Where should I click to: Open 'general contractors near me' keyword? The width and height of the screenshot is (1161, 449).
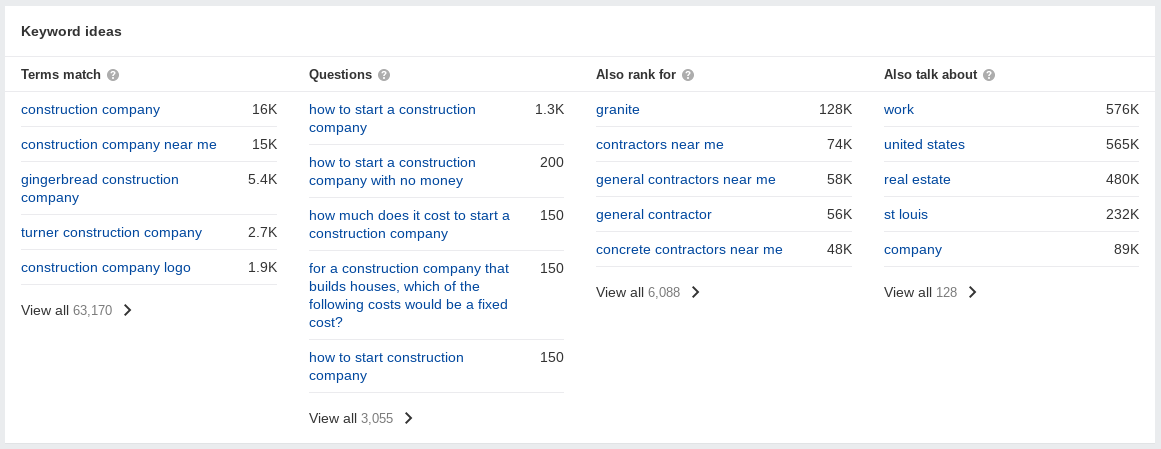pyautogui.click(x=686, y=179)
